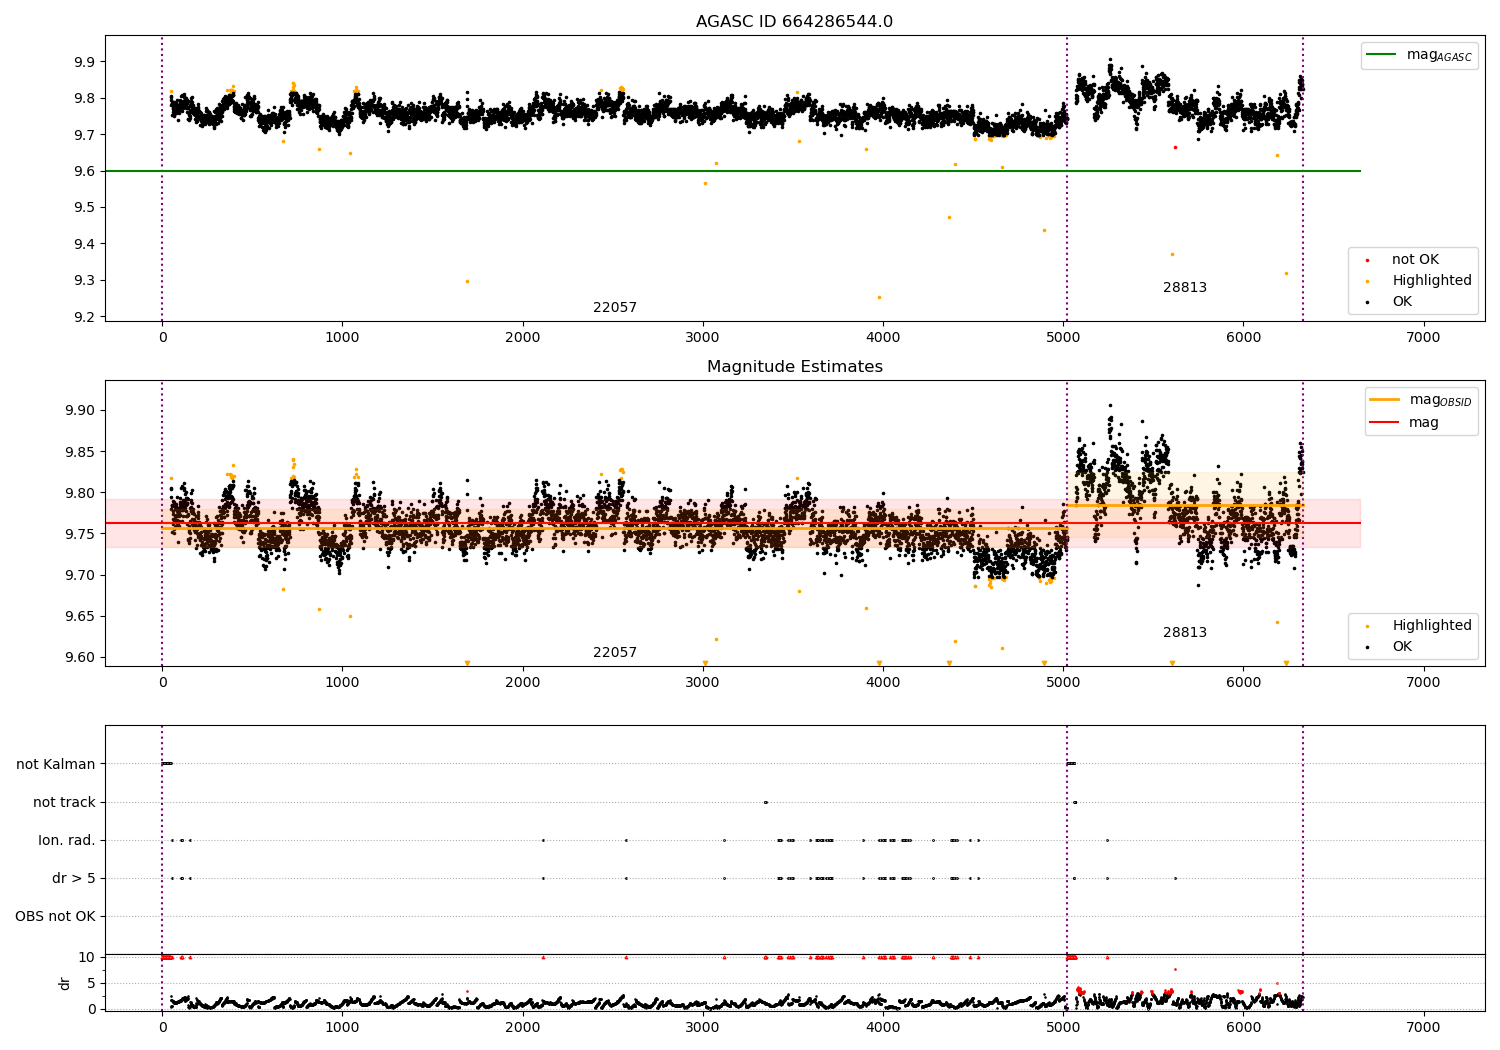Click the 10 tick on dr axis
The height and width of the screenshot is (1050, 1500).
88,958
